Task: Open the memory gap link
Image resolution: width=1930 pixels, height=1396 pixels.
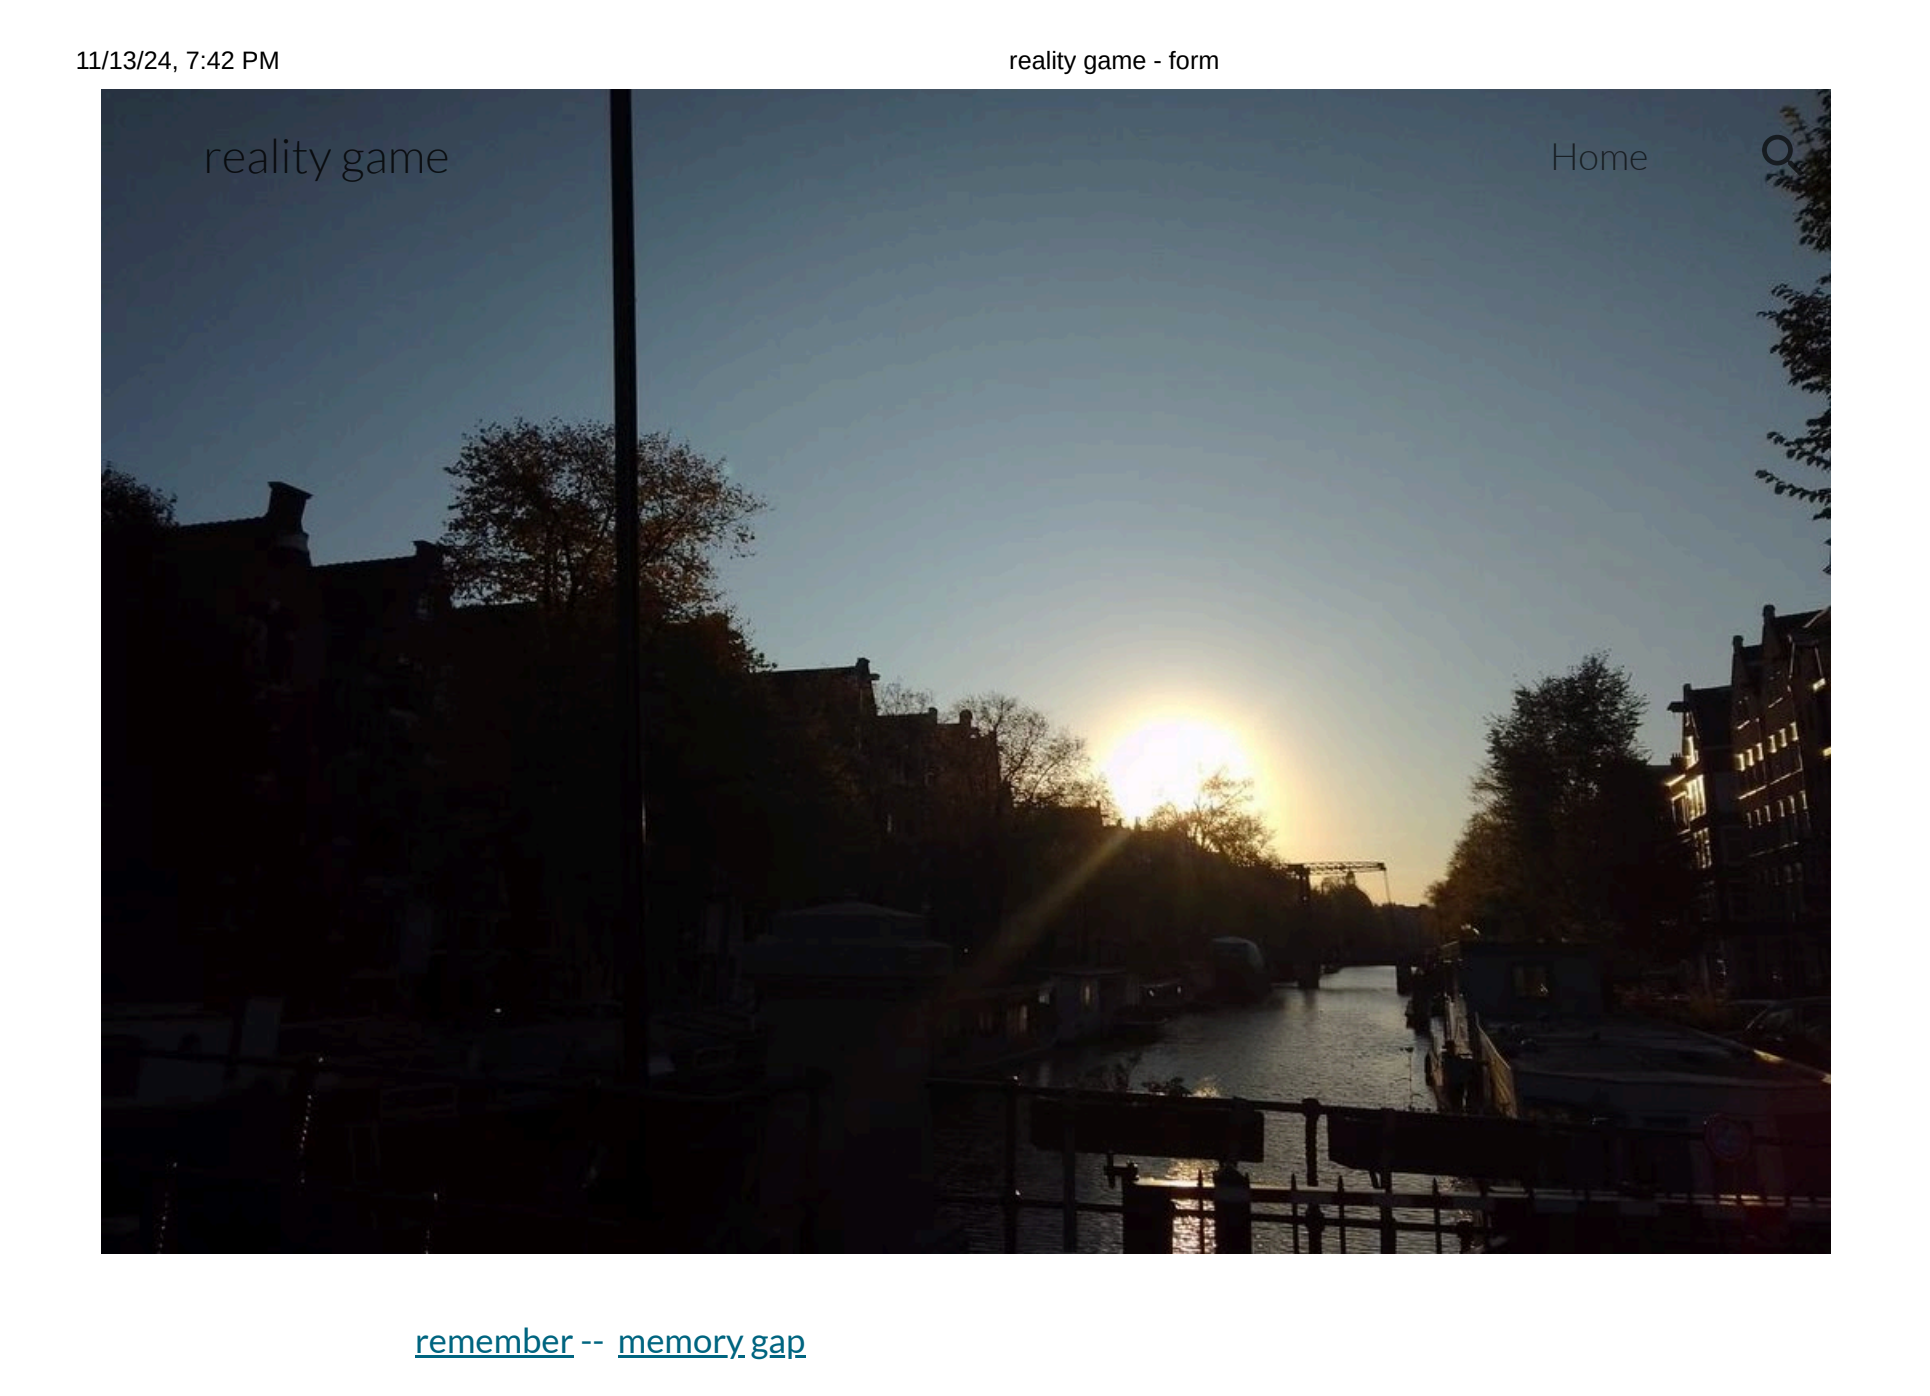Action: tap(711, 1342)
